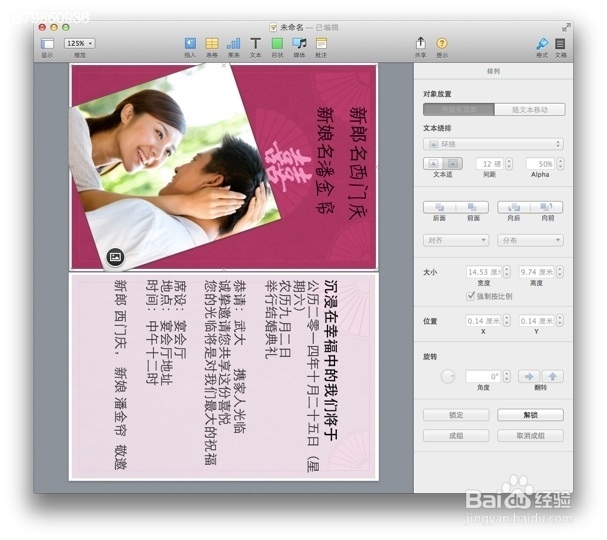Select Stay on Page (停留在页面) placement
The image size is (607, 540).
[459, 110]
